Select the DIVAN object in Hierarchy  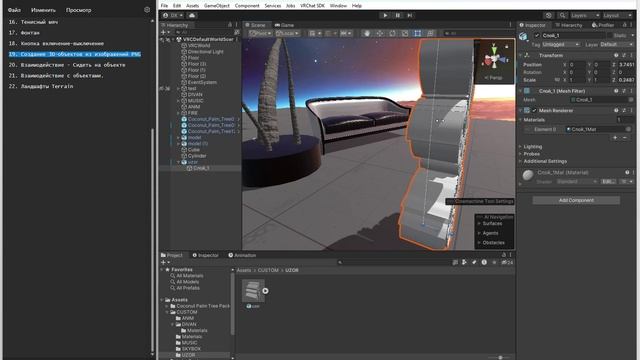pos(195,94)
